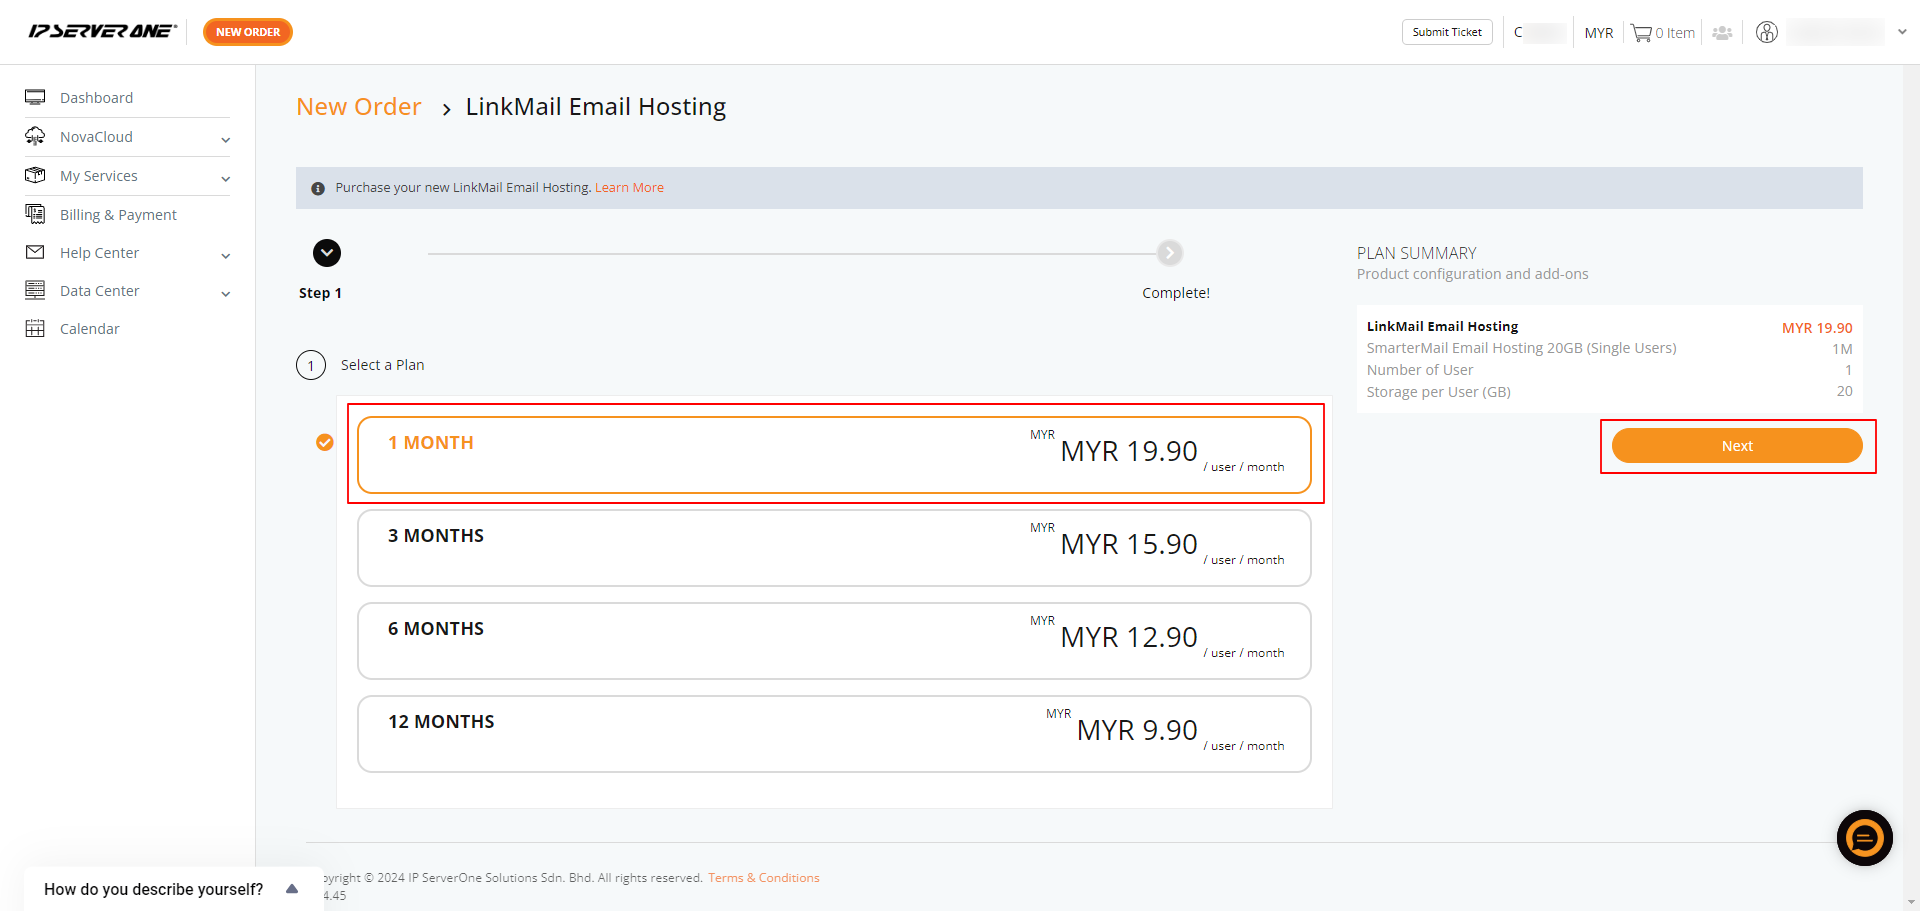Click 'SmarterMail Email Hosting 20GB (Single Users)' text
The image size is (1920, 911).
tap(1521, 348)
